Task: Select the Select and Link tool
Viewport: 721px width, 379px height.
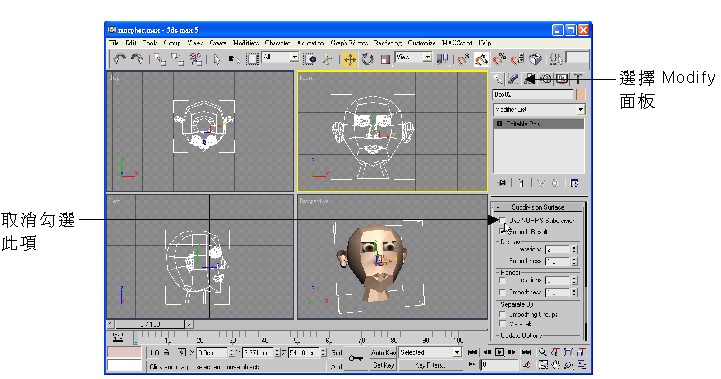Action: [x=160, y=59]
